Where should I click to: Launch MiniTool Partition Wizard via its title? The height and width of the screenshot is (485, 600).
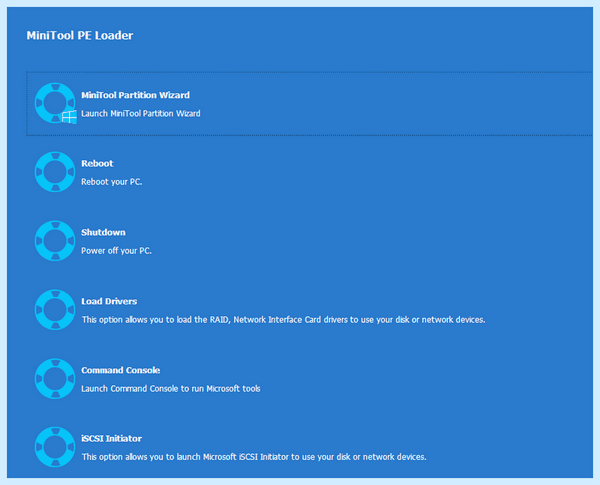(x=135, y=95)
